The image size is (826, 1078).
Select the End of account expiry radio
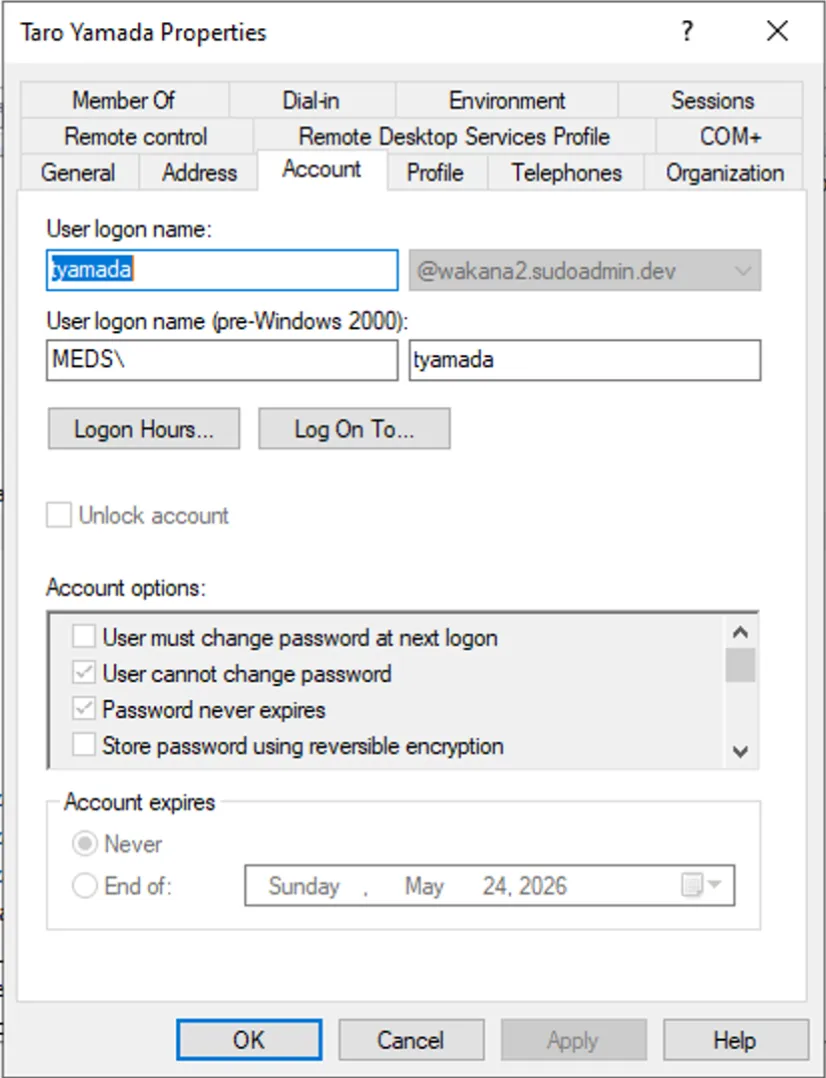point(87,885)
